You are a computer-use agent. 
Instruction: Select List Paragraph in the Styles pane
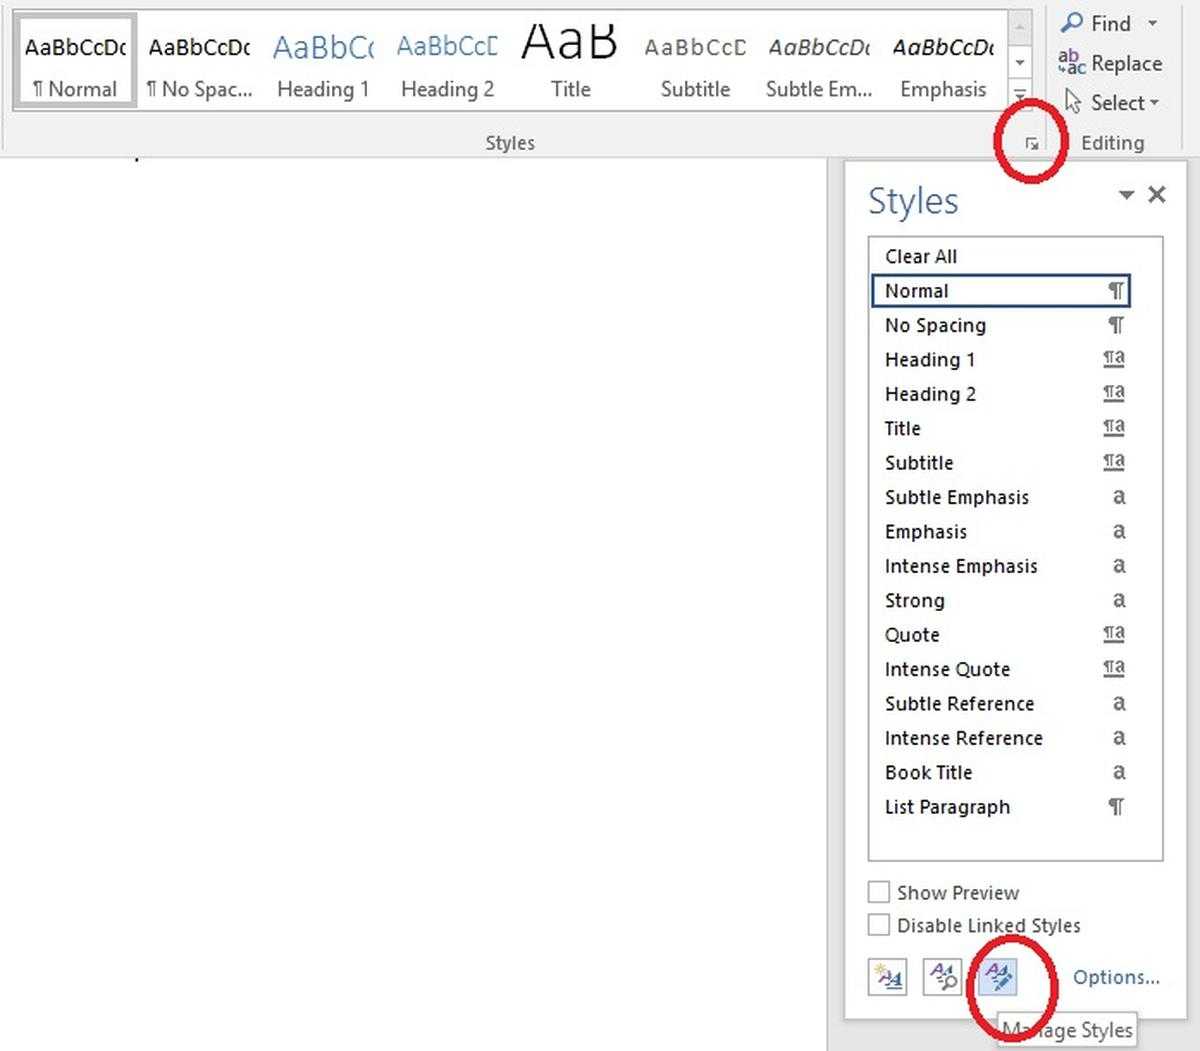click(1001, 807)
